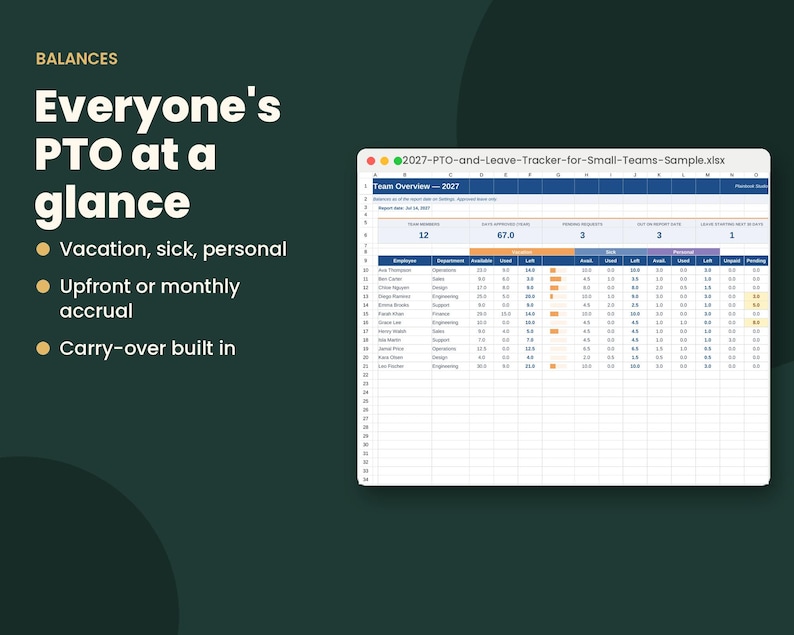Viewport: 794px width, 635px height.
Task: Select the Jamal Price employee cell
Action: tap(405, 349)
